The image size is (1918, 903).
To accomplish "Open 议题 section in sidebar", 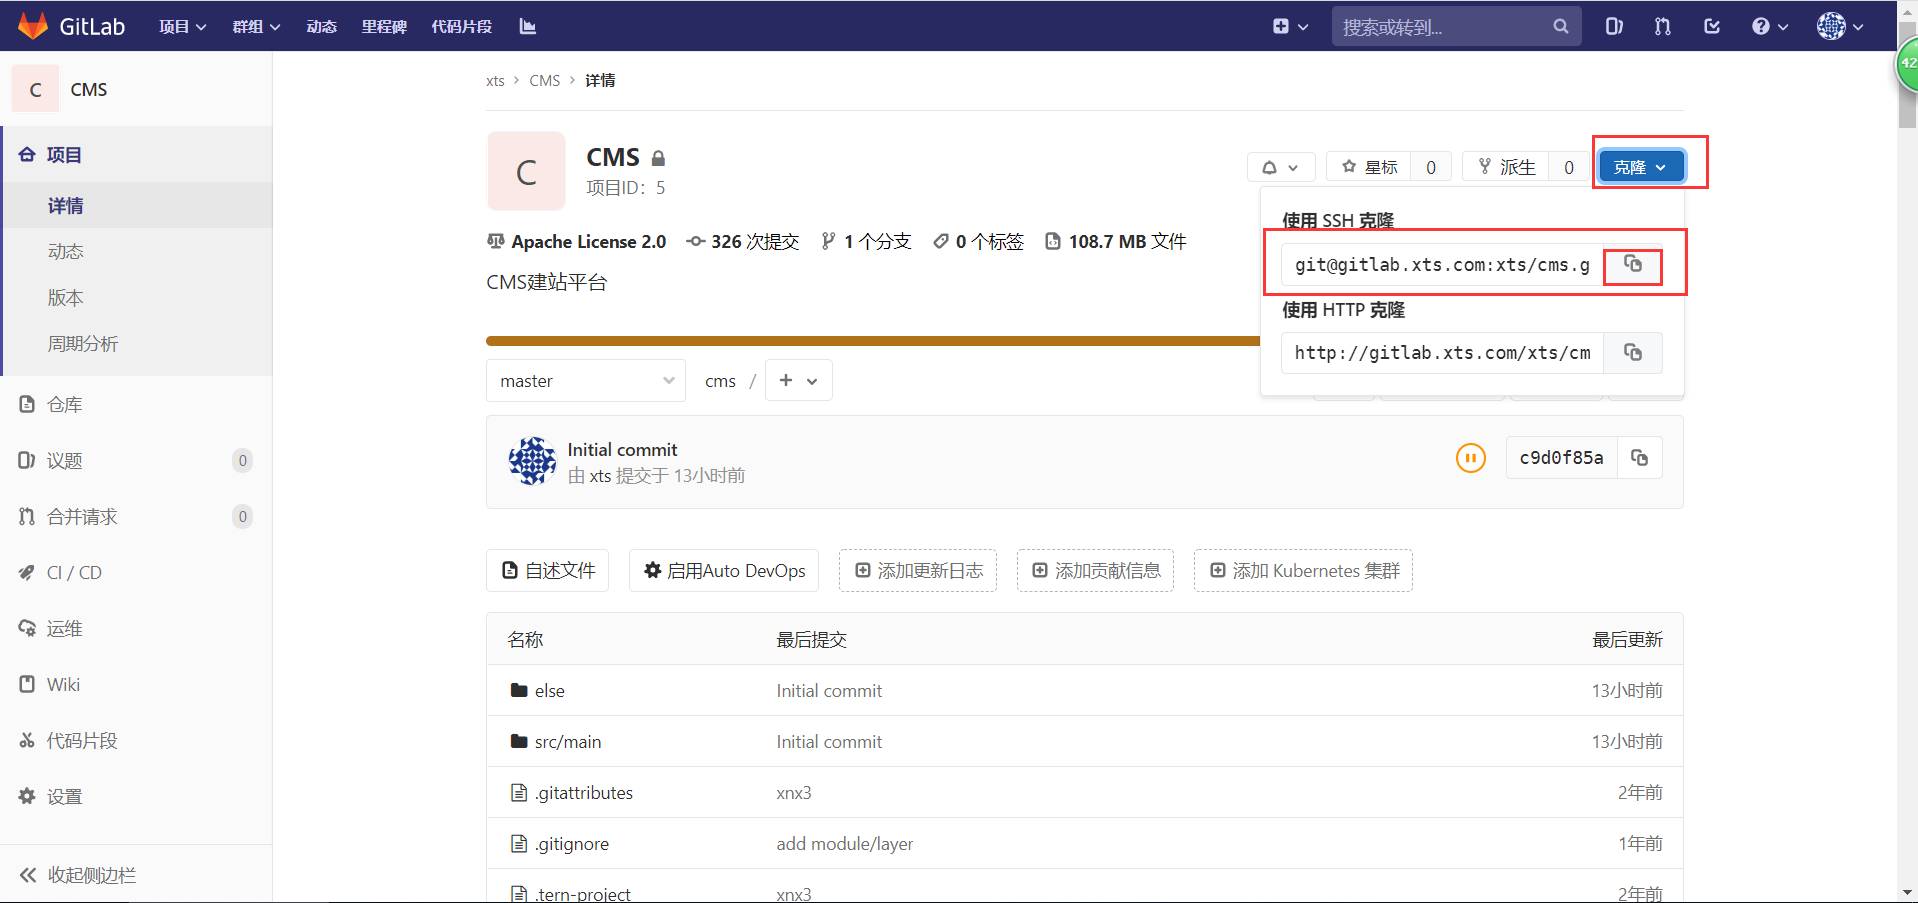I will (x=136, y=460).
